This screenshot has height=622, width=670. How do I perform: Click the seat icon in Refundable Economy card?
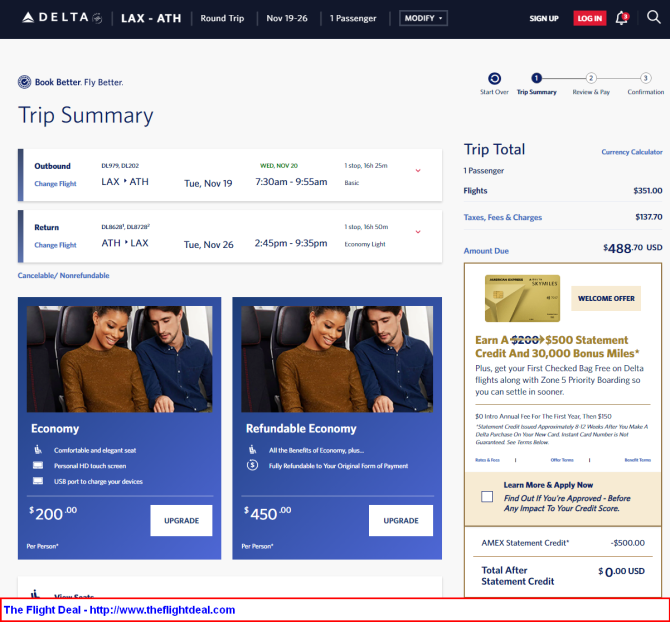pos(253,449)
